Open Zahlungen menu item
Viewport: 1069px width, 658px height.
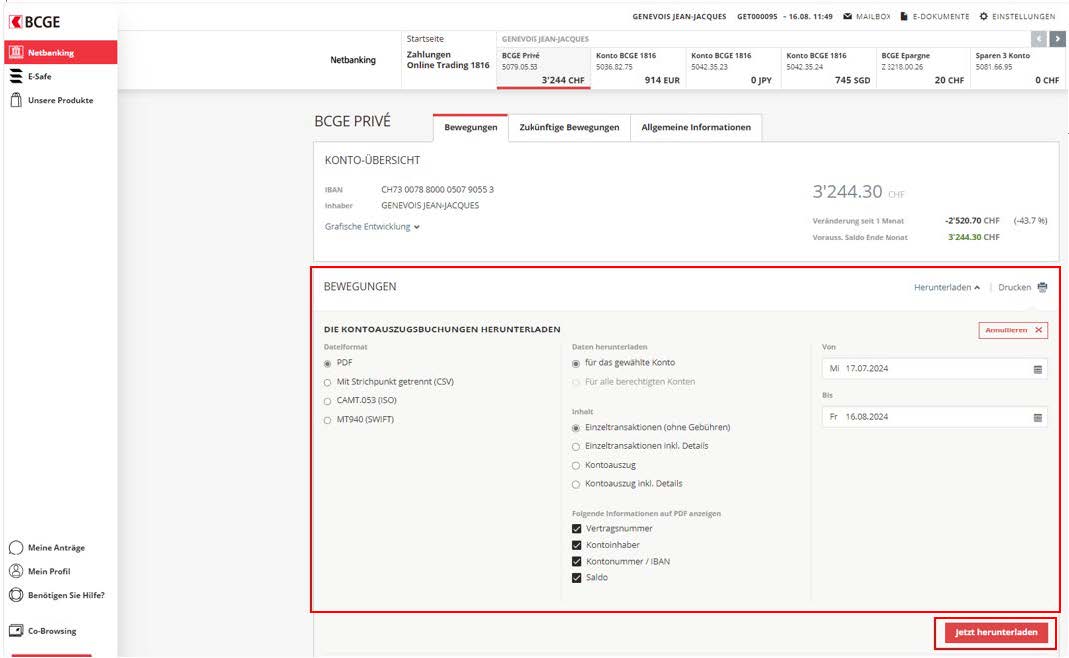[429, 55]
